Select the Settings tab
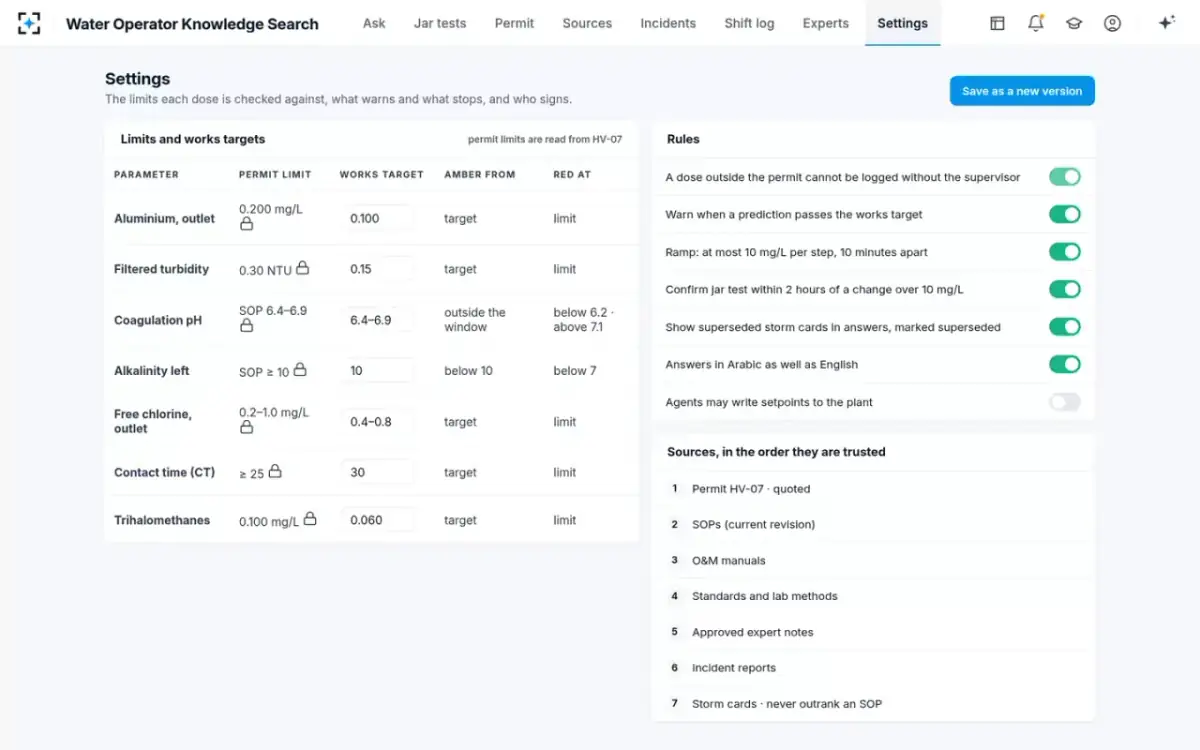 point(902,23)
